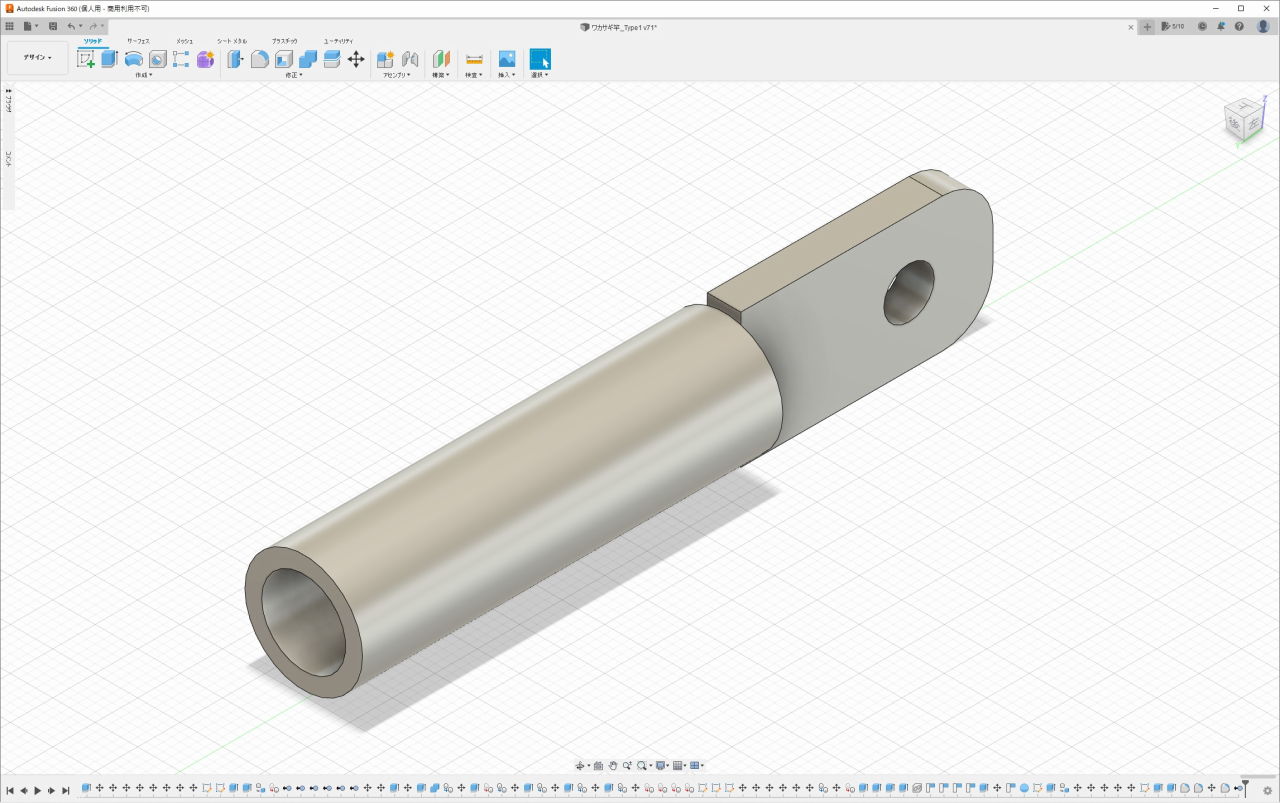
Task: Open timeline settings gear icon
Action: pos(1267,790)
